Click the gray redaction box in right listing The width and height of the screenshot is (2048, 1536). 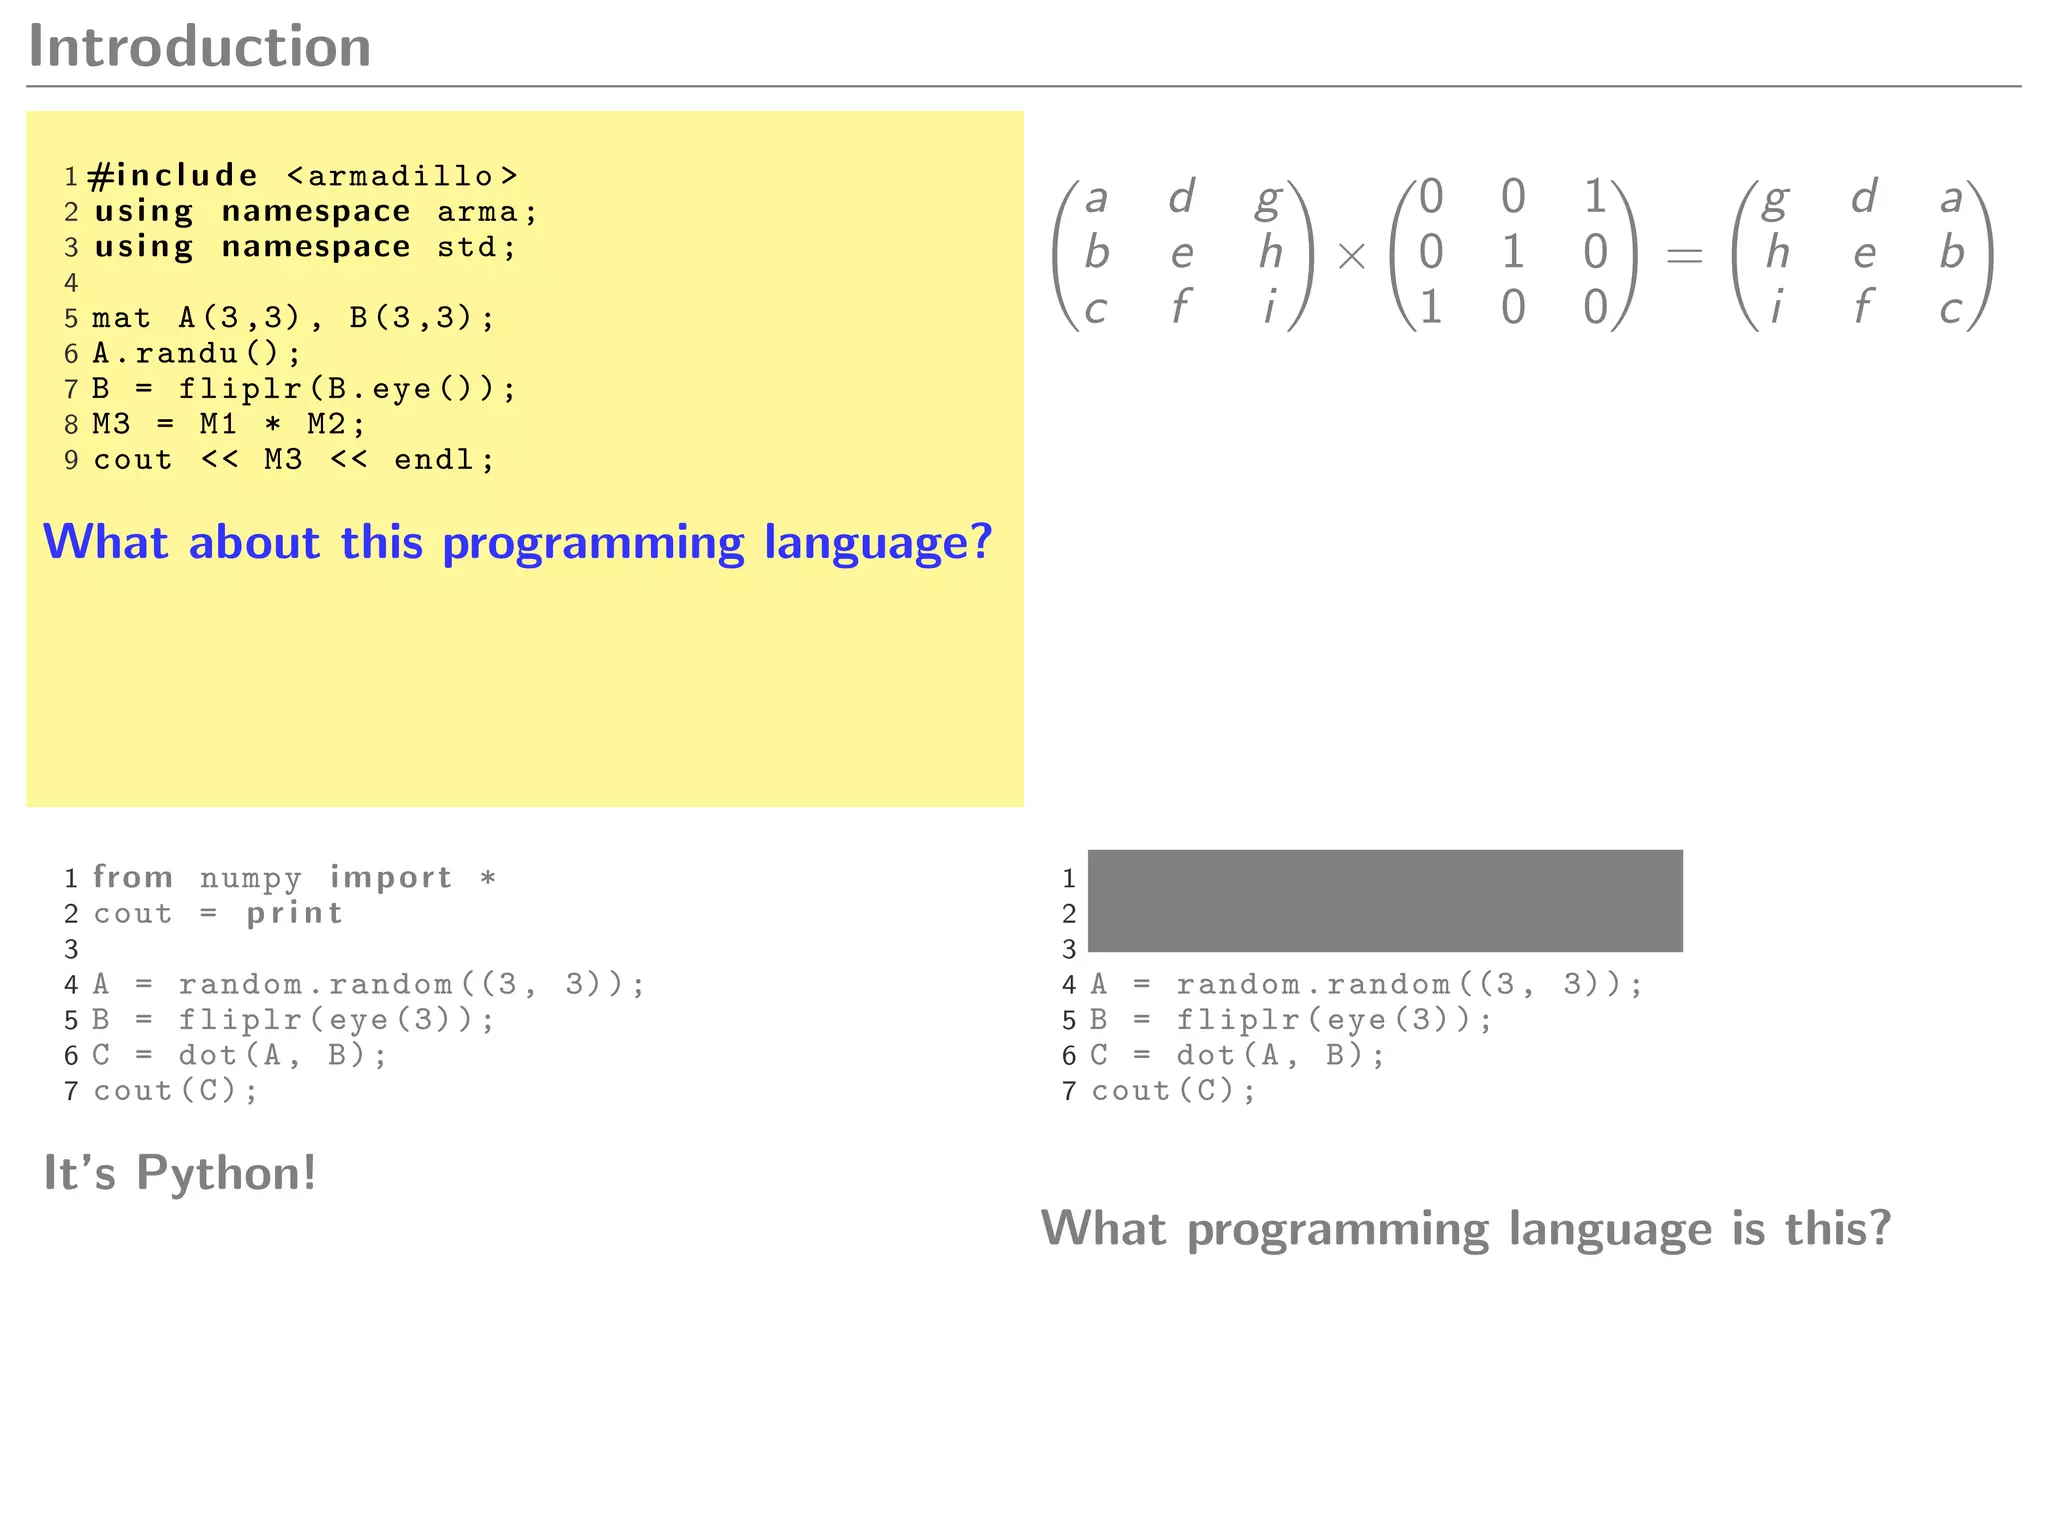click(1385, 901)
